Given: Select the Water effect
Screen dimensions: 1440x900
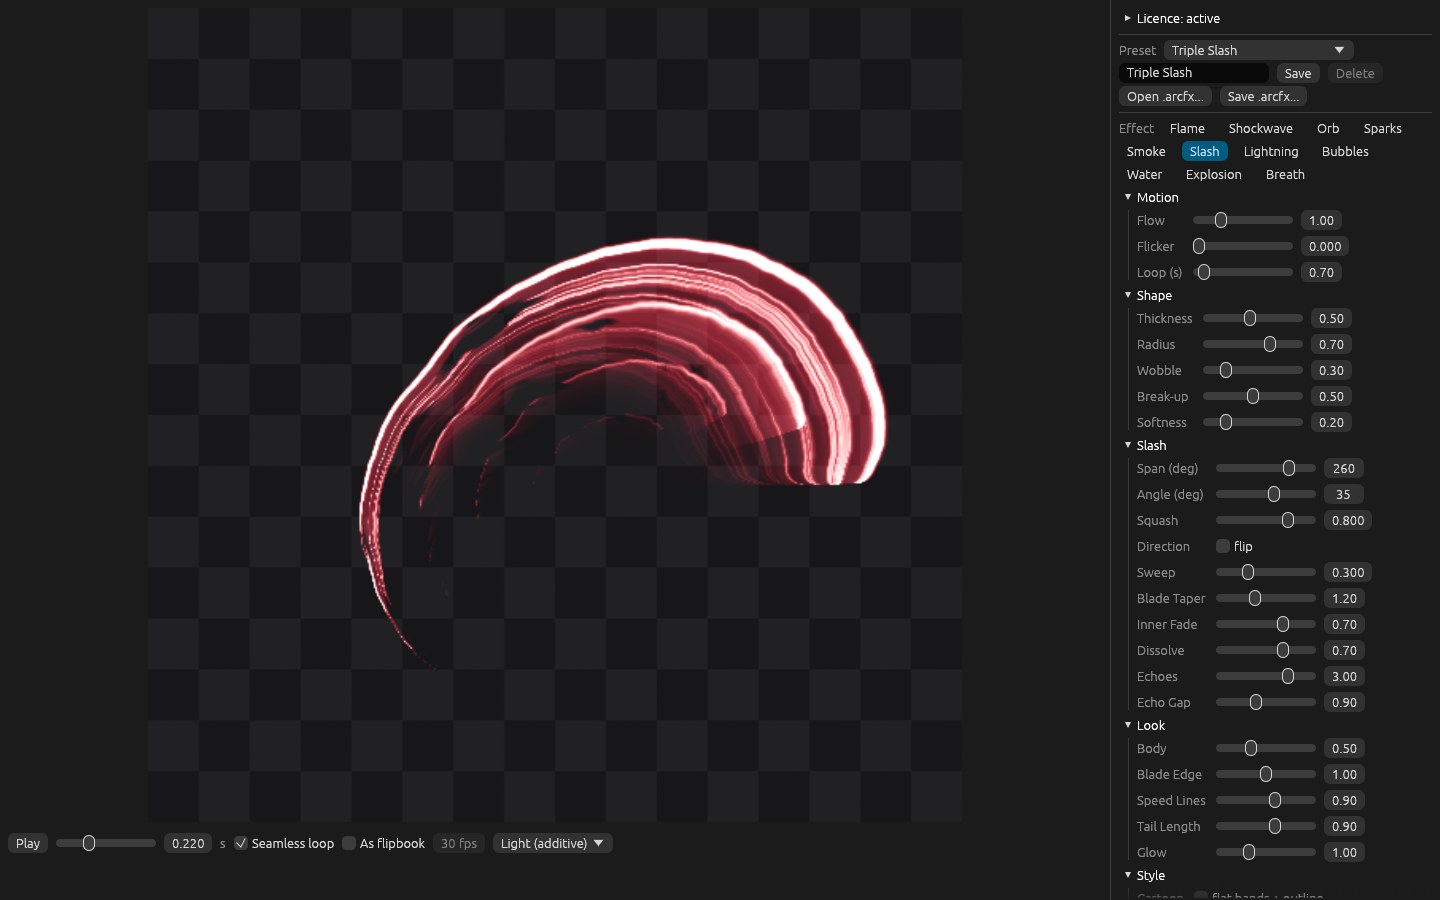Looking at the screenshot, I should pos(1144,174).
